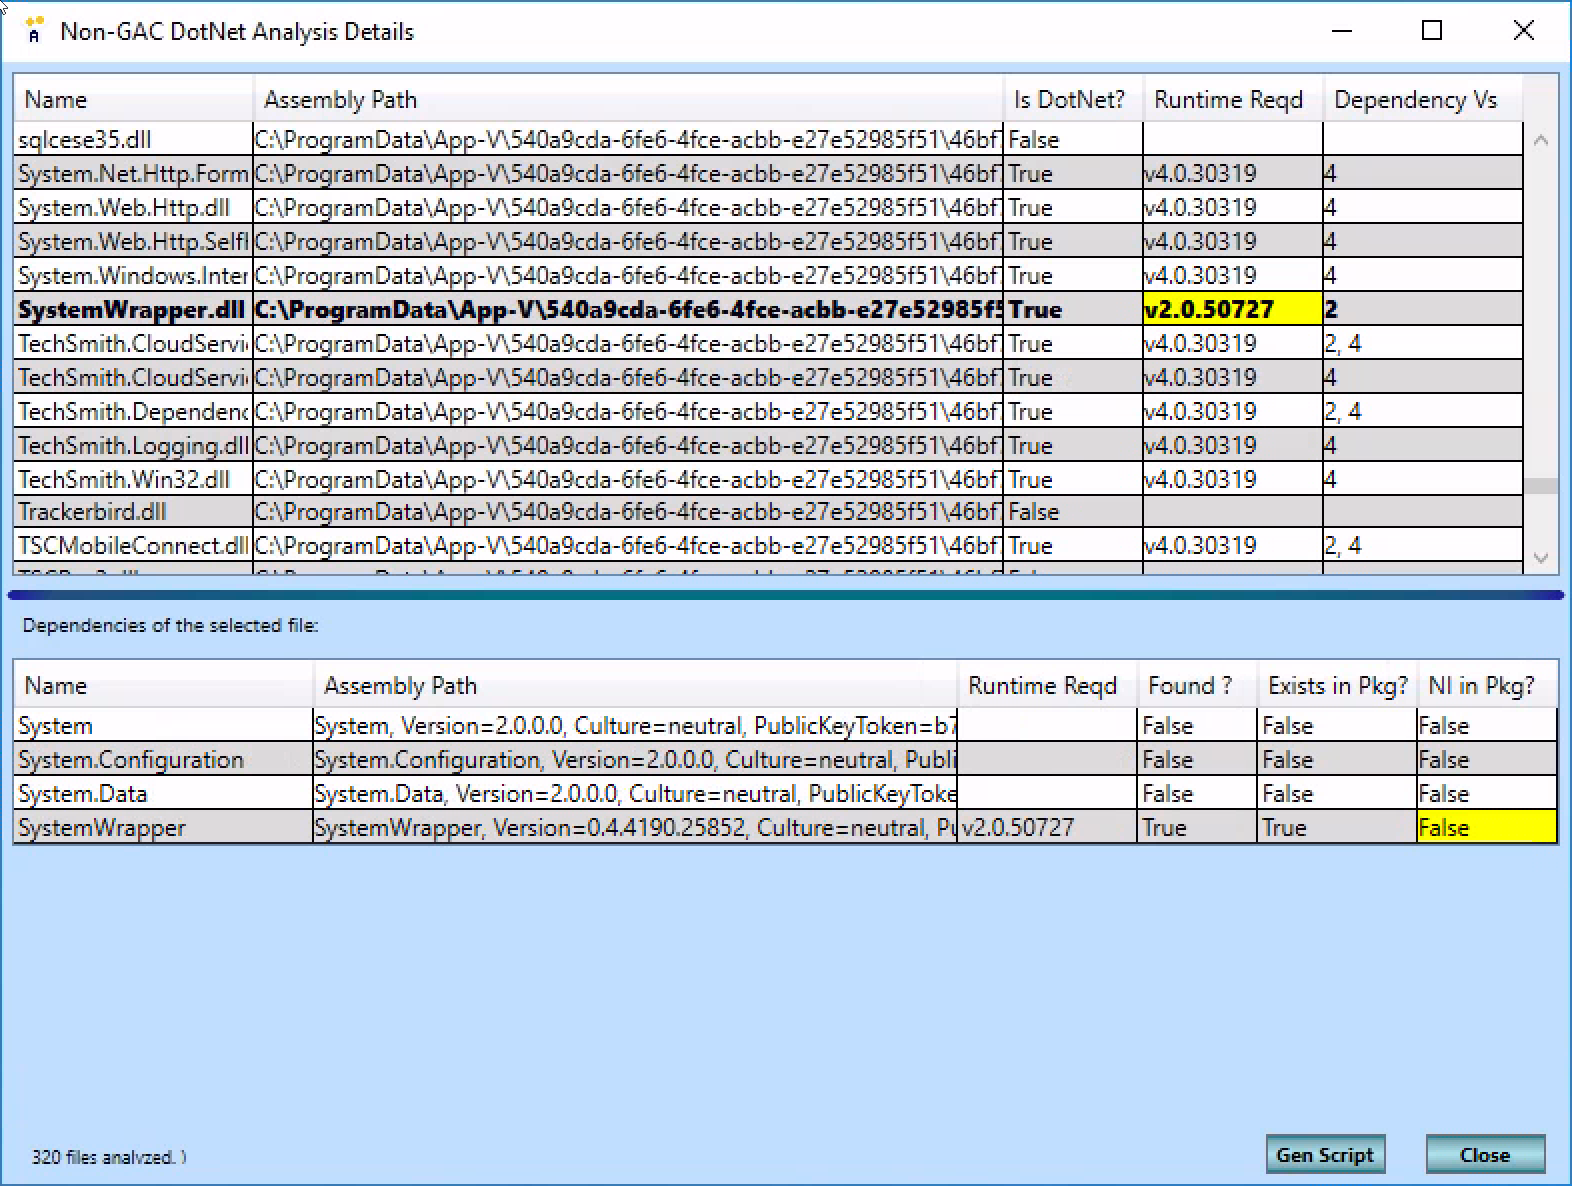
Task: Click the splitter bar between the tables
Action: [786, 595]
